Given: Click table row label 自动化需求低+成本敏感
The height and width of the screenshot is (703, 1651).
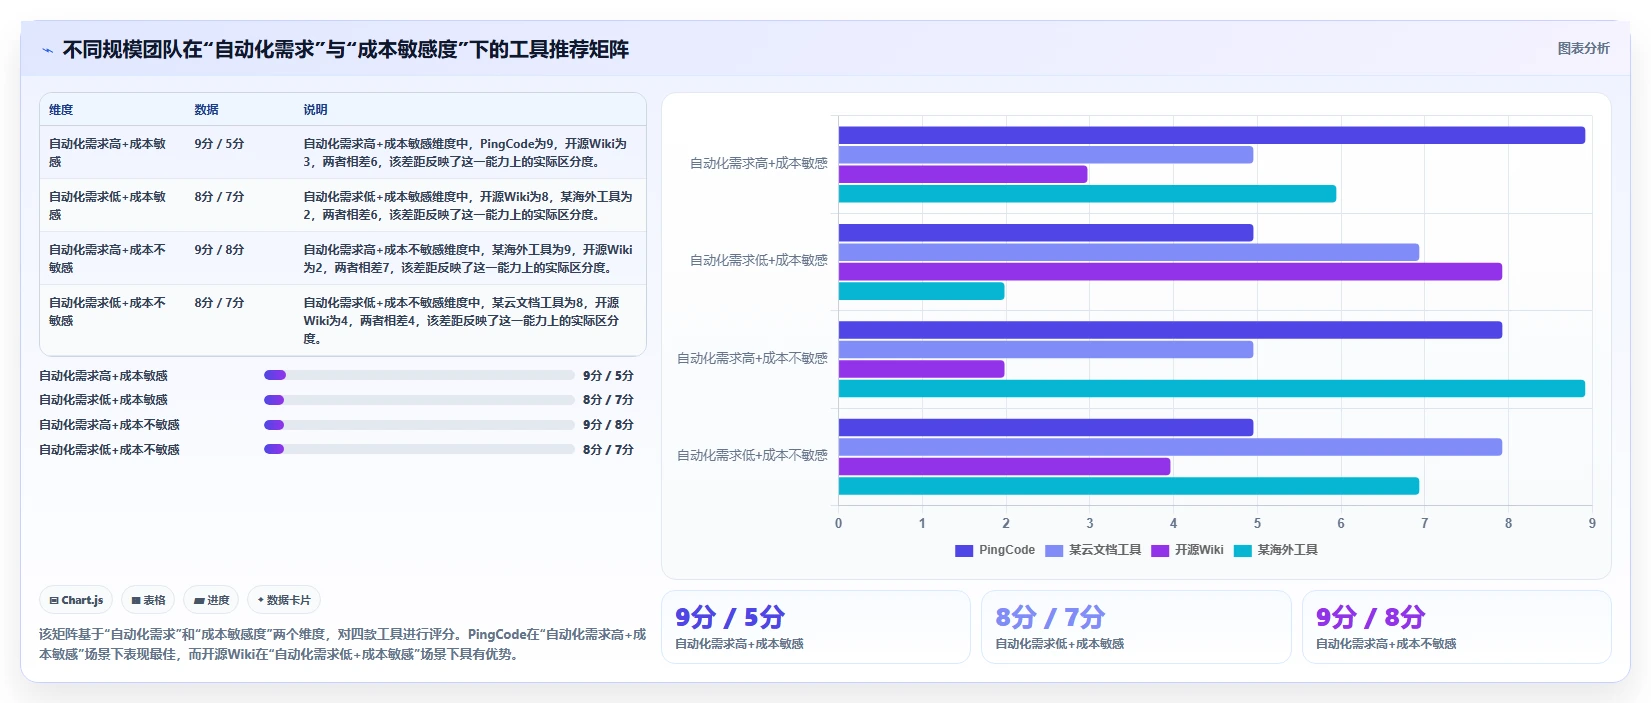Looking at the screenshot, I should [107, 206].
